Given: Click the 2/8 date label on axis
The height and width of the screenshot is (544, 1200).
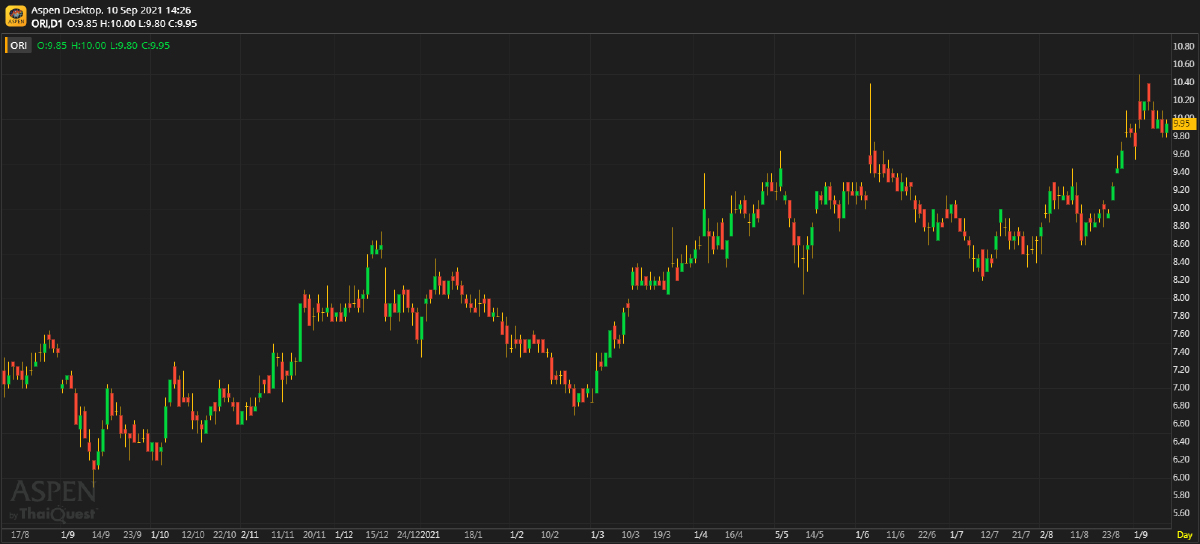Looking at the screenshot, I should (x=1047, y=535).
